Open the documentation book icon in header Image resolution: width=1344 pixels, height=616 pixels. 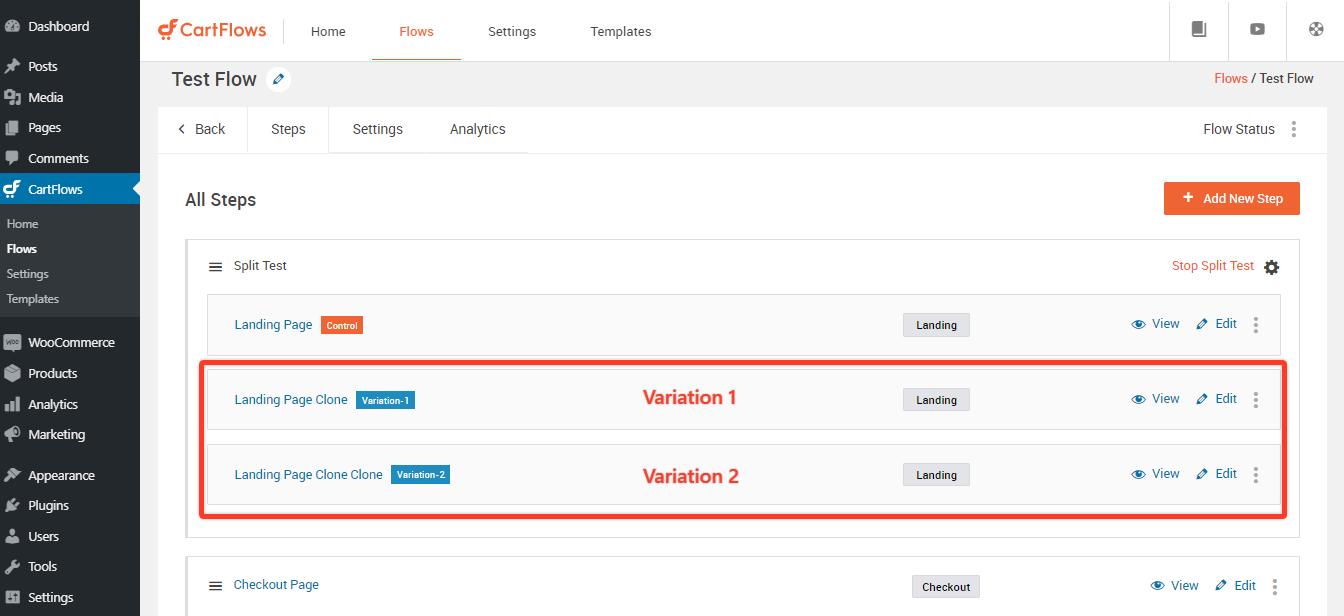tap(1199, 30)
